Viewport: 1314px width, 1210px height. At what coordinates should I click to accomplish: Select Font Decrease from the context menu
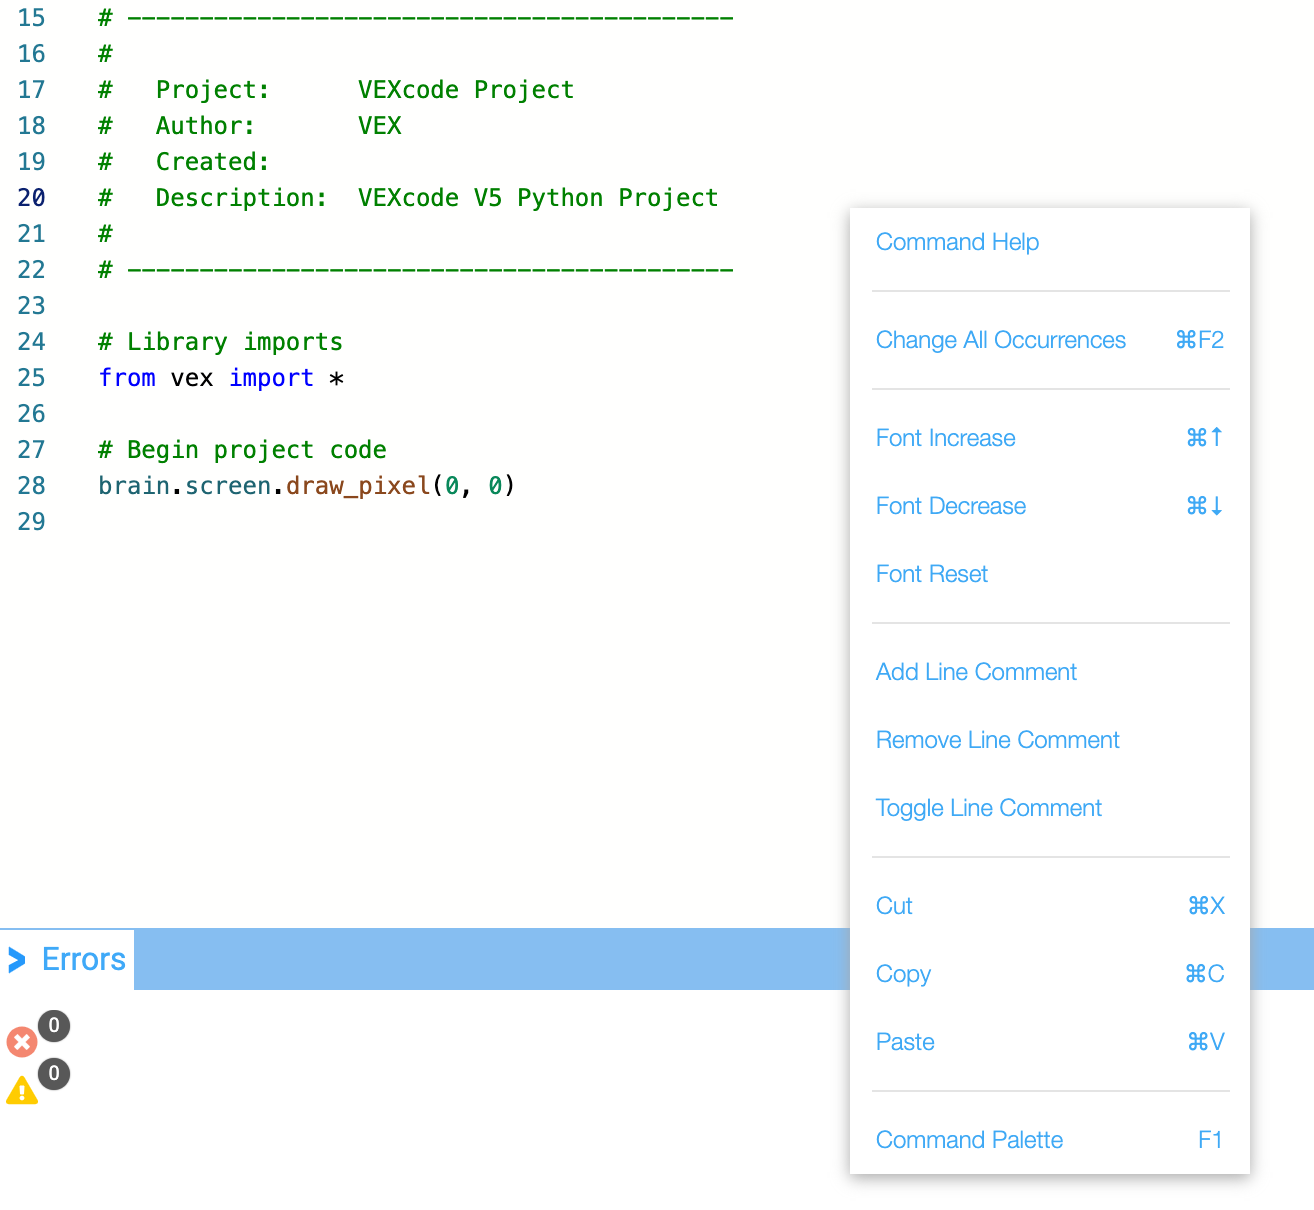coord(950,506)
